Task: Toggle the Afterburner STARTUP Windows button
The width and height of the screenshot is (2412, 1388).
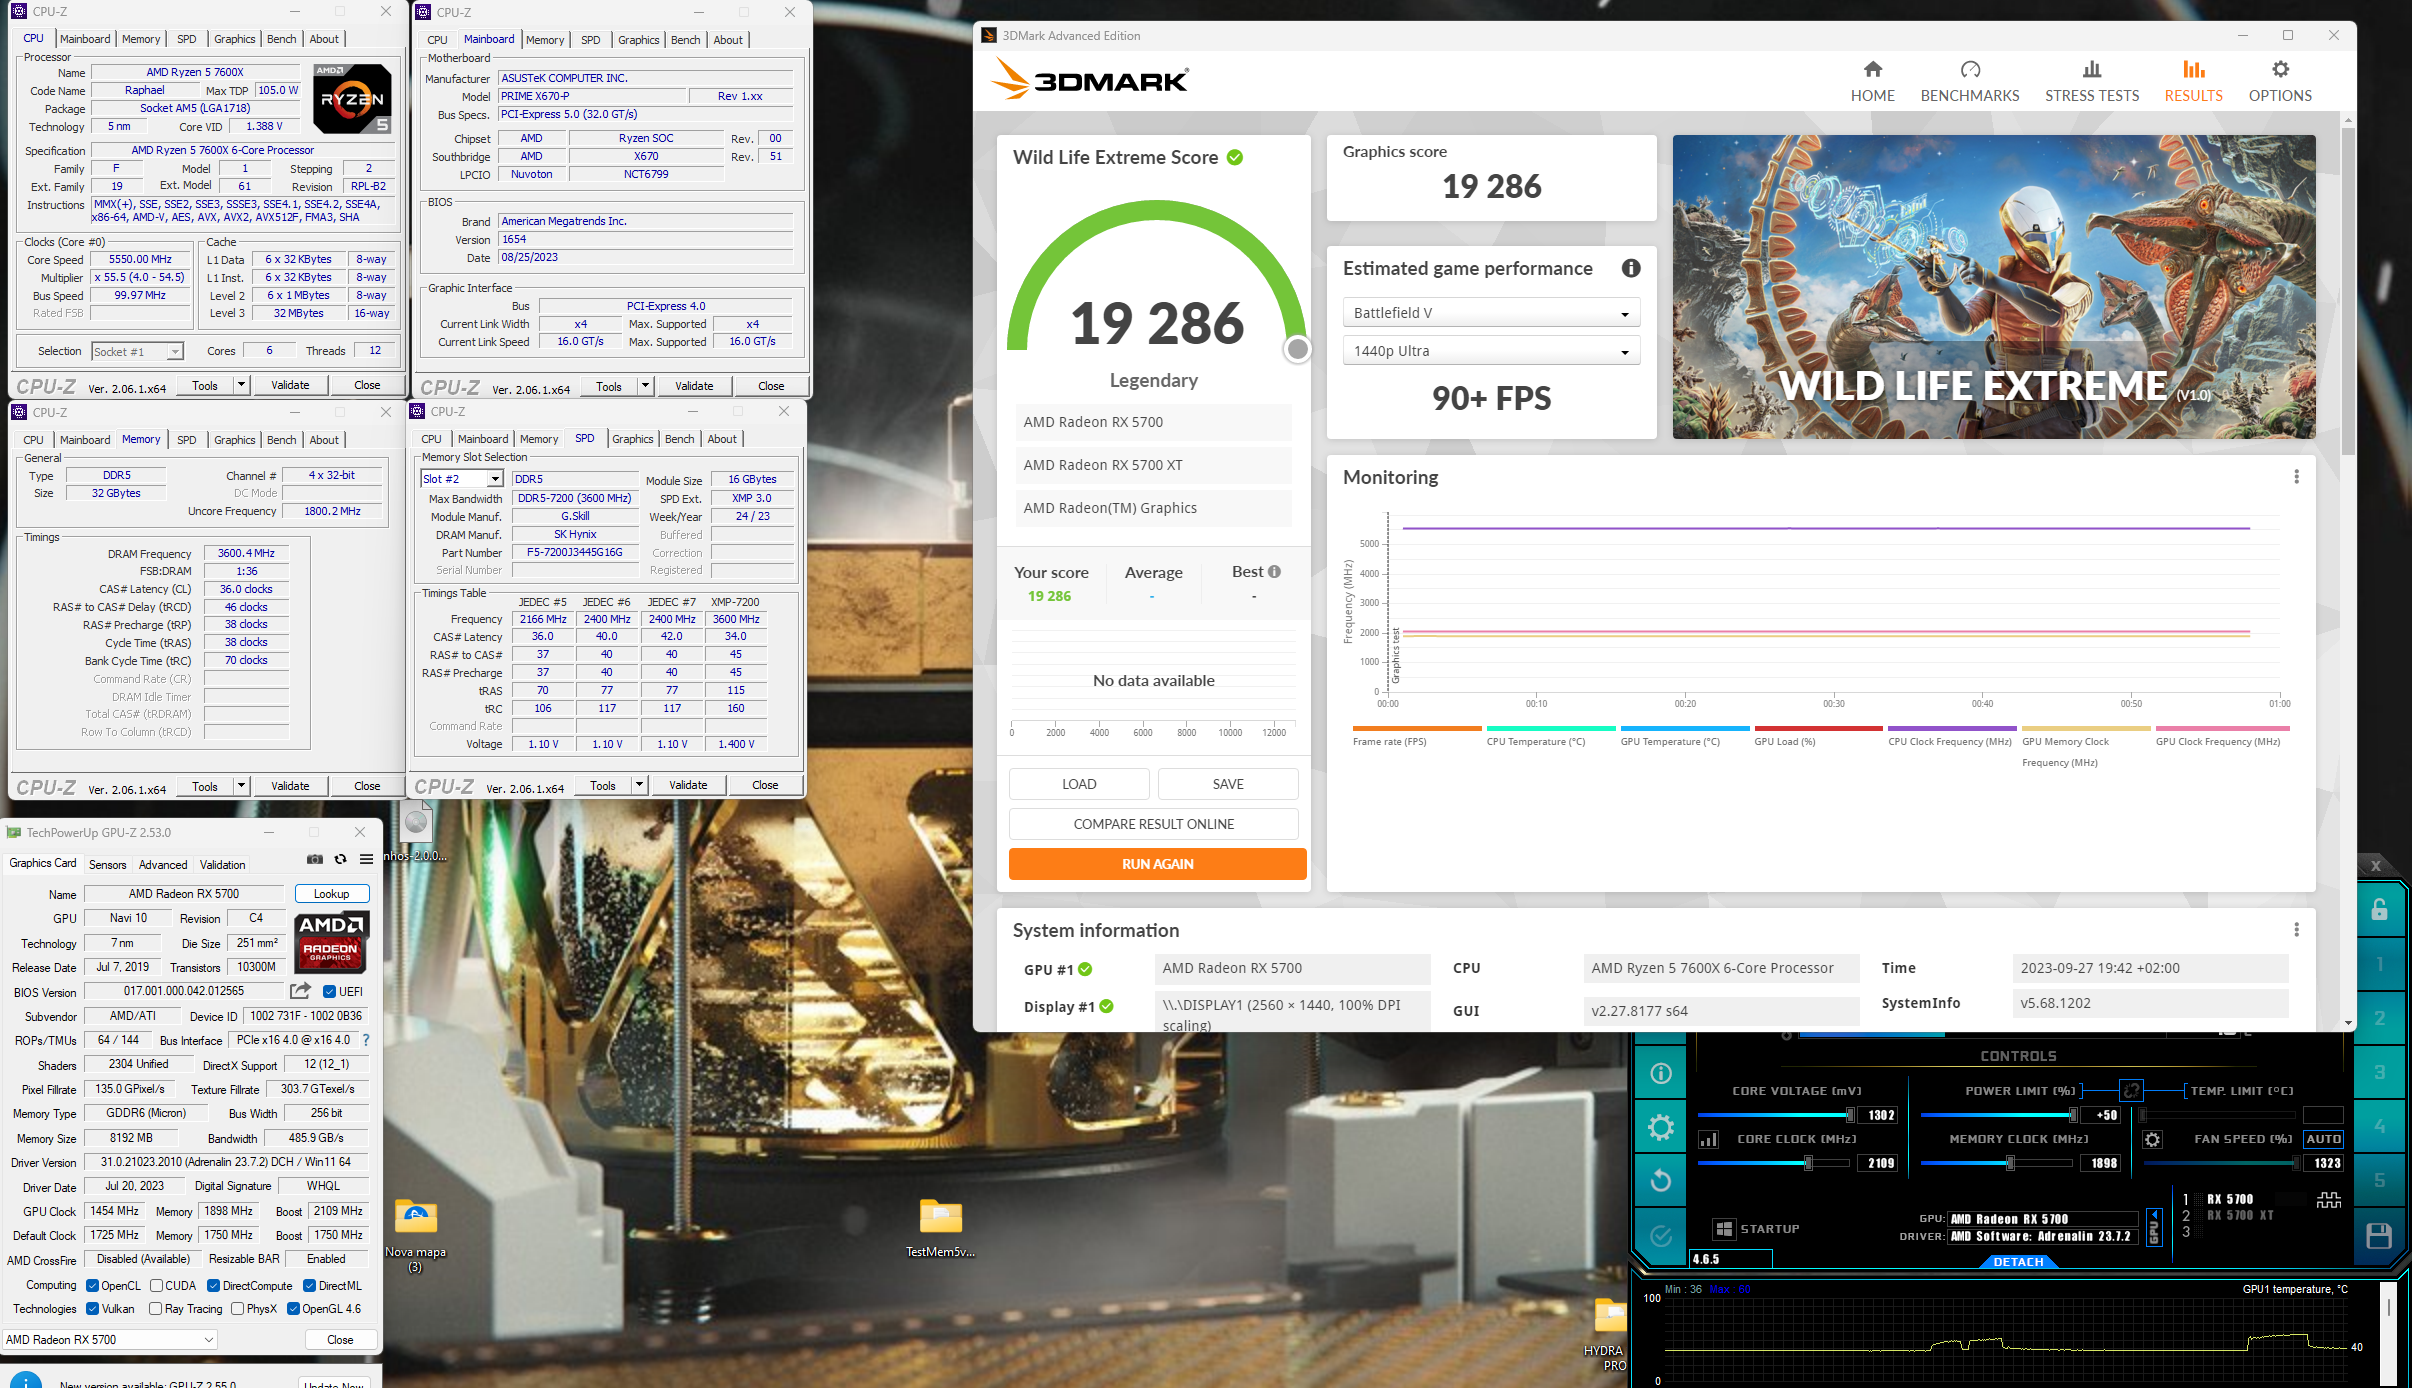Action: click(x=1723, y=1229)
